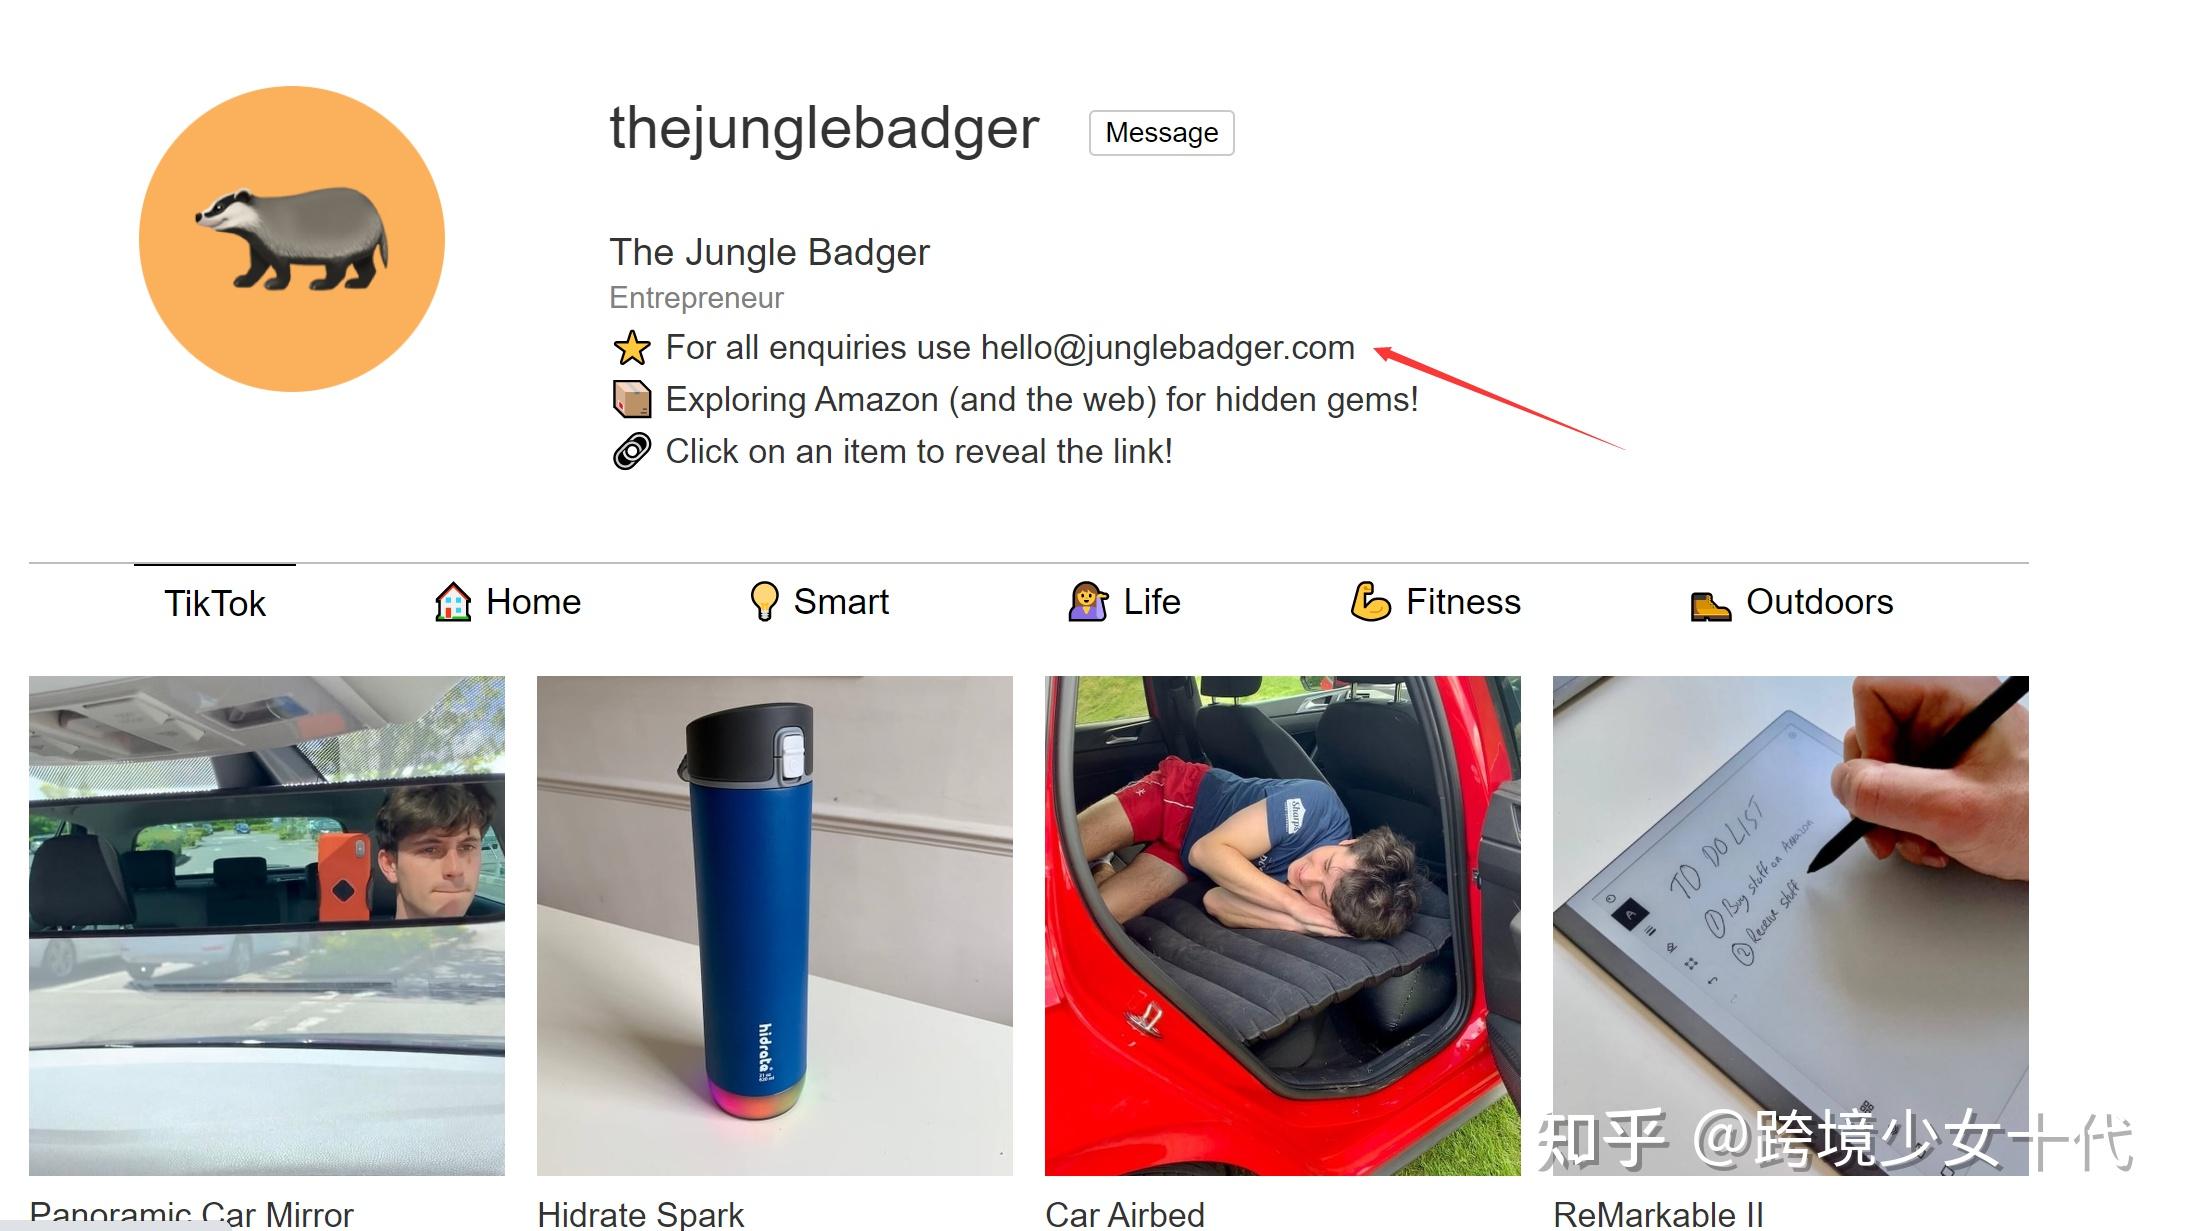Click the boot icon beside Outdoors
Screen dimensions: 2188x1231
[x=1710, y=606]
